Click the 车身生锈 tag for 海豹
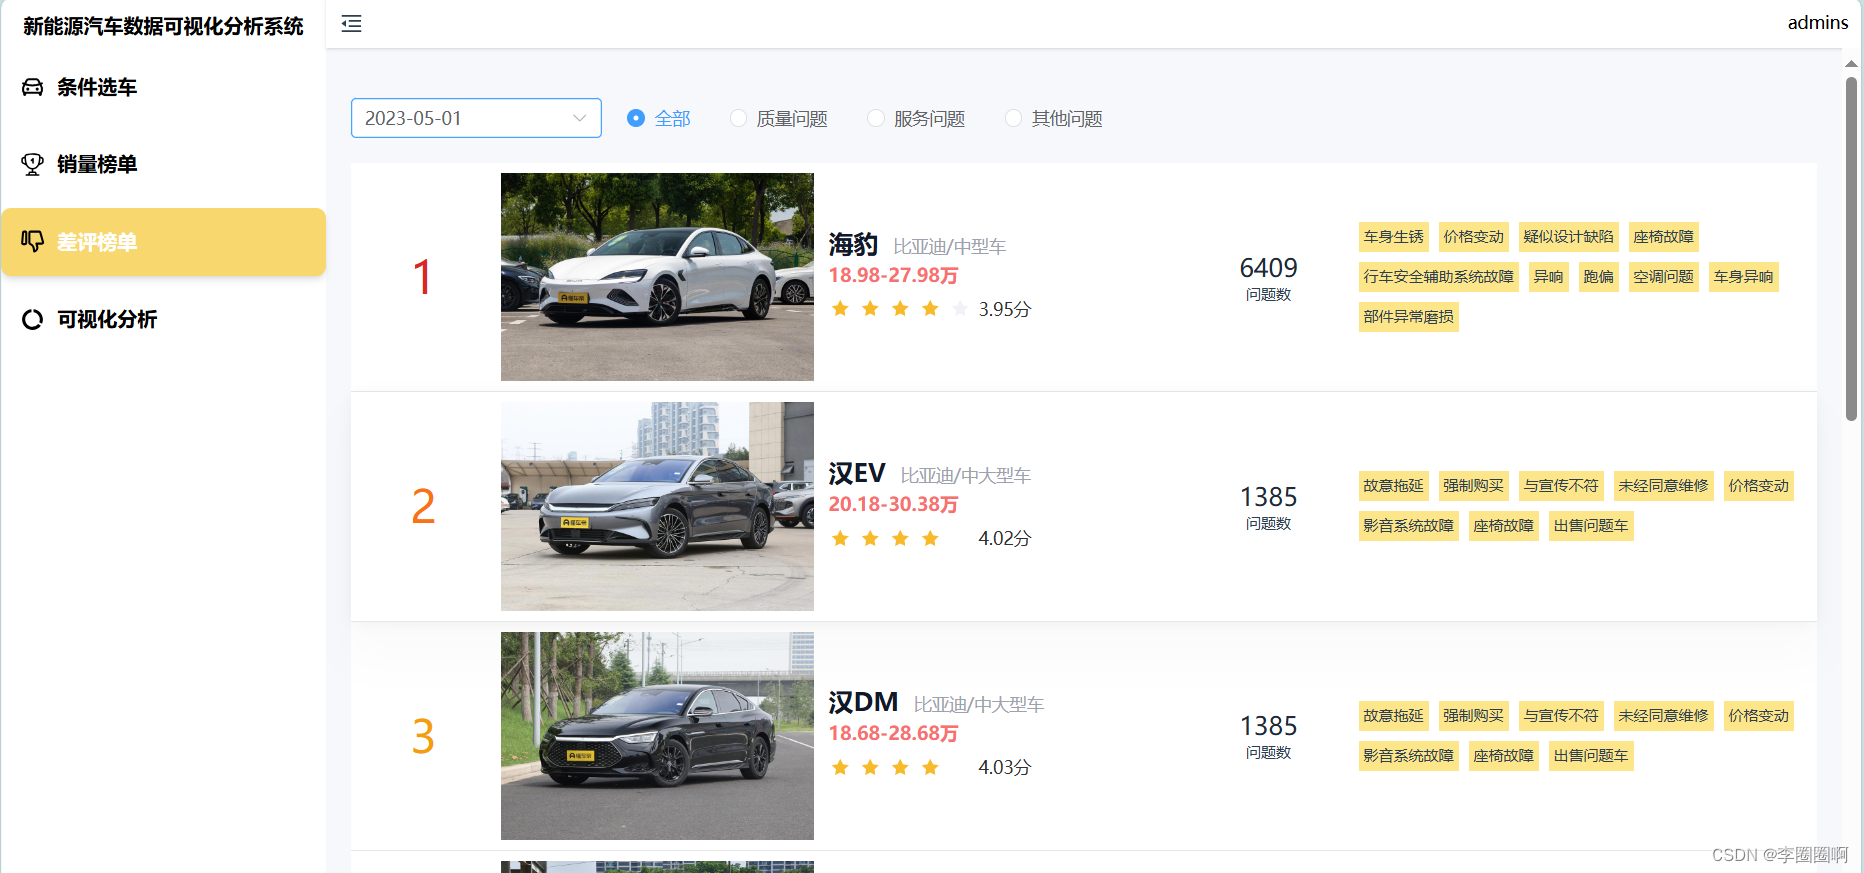 coord(1393,237)
